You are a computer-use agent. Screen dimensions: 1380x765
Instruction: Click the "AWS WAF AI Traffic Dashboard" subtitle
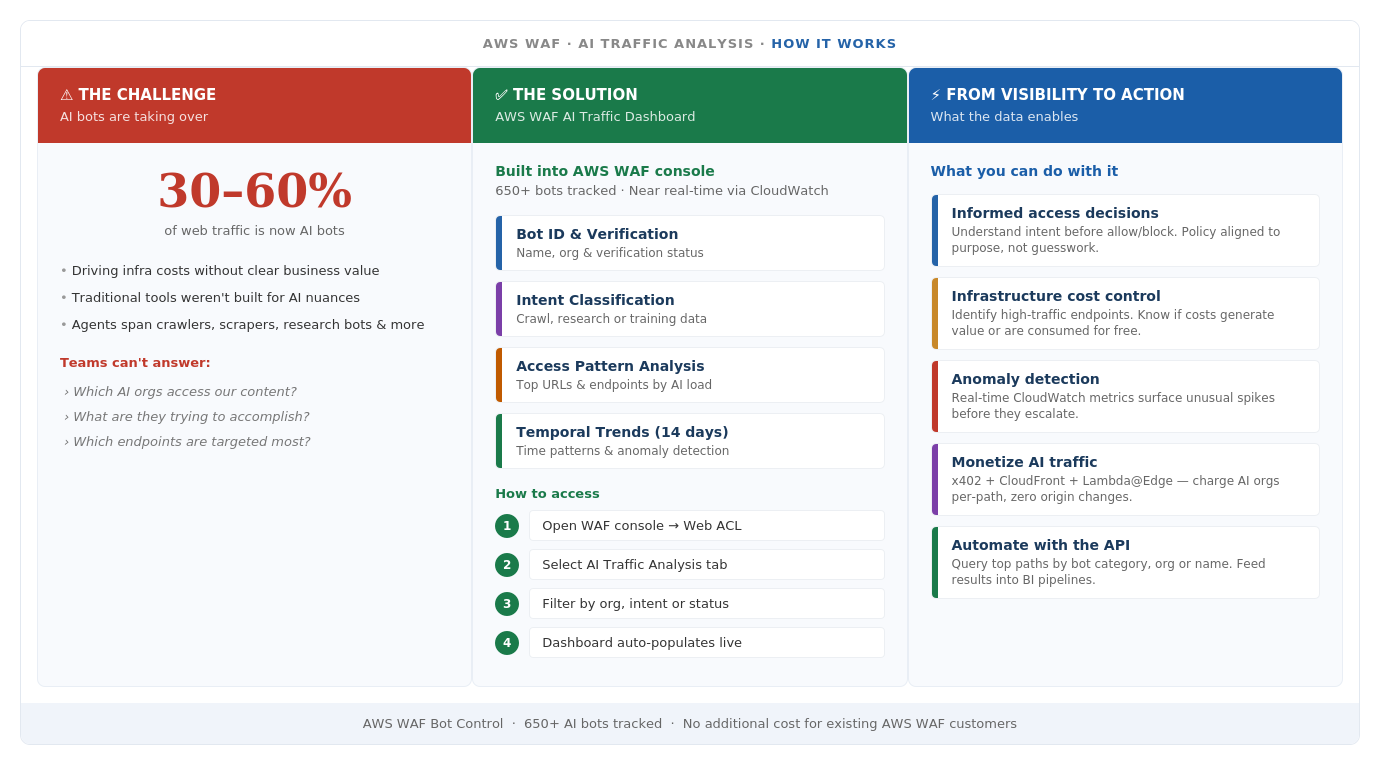[x=595, y=117]
